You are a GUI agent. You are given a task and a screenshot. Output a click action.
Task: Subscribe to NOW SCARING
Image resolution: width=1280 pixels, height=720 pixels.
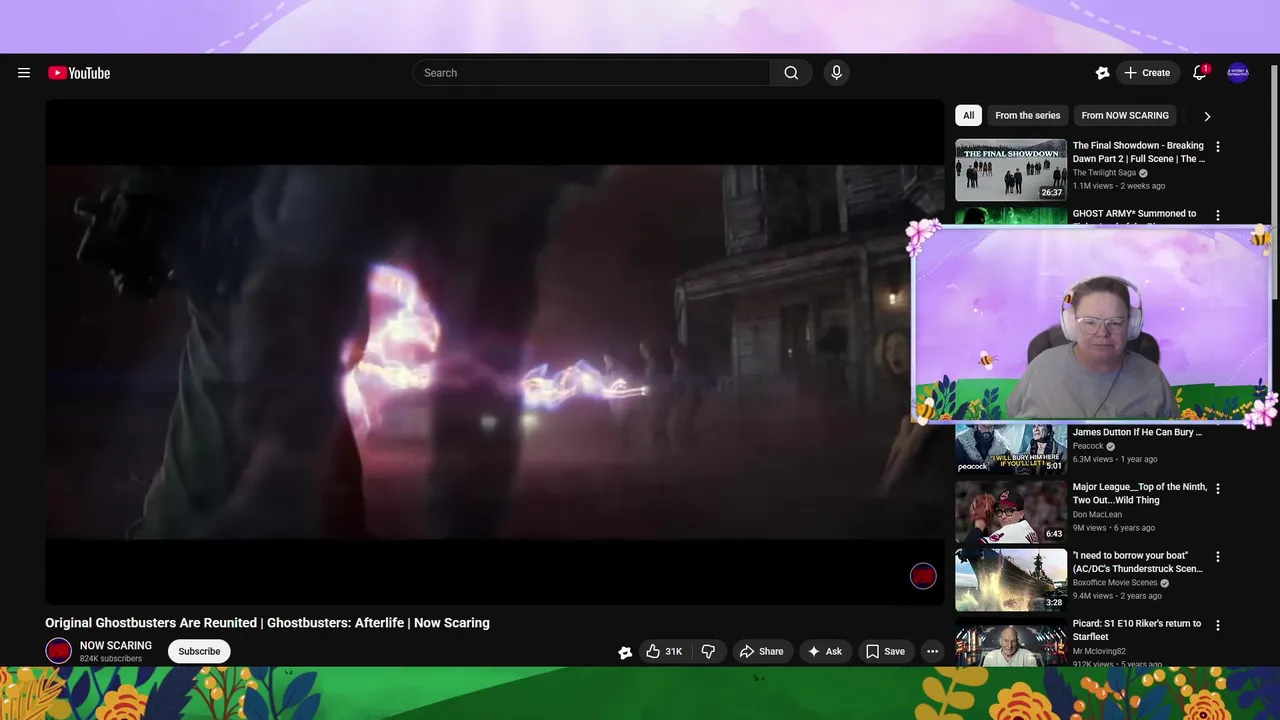(199, 651)
